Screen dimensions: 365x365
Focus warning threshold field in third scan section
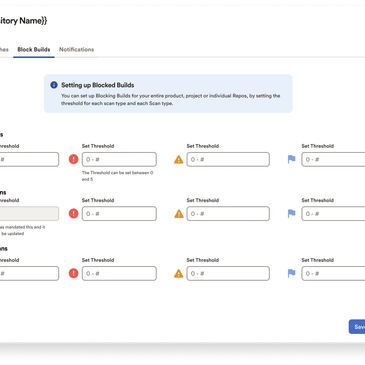(228, 273)
